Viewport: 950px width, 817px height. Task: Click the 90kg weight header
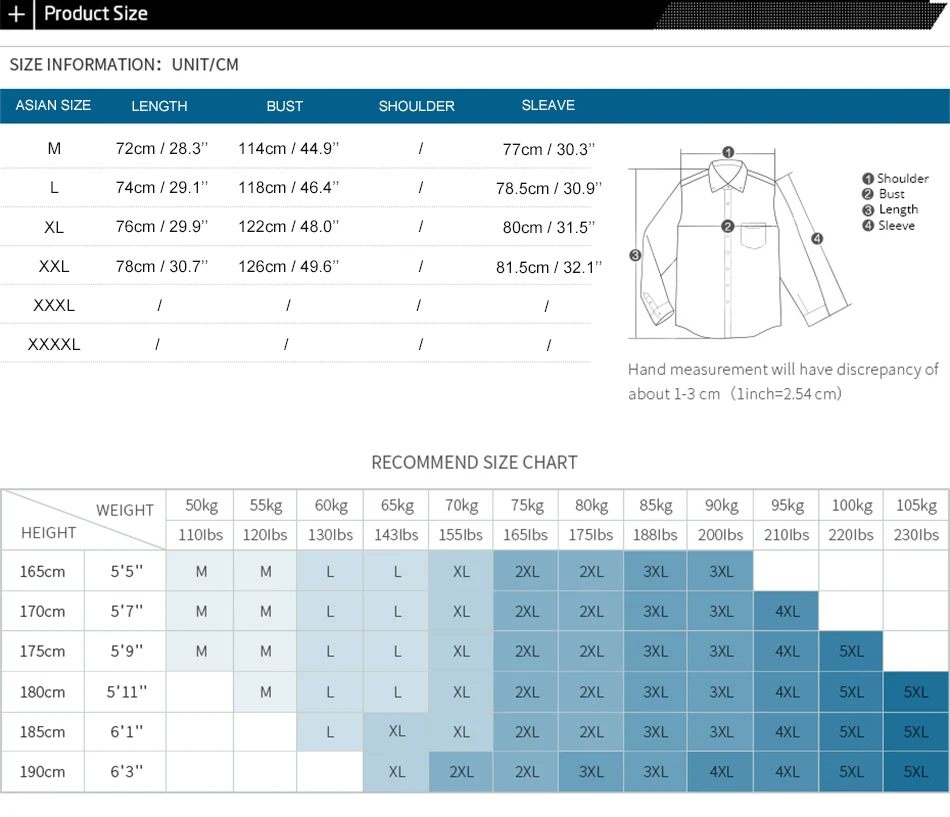(x=721, y=505)
